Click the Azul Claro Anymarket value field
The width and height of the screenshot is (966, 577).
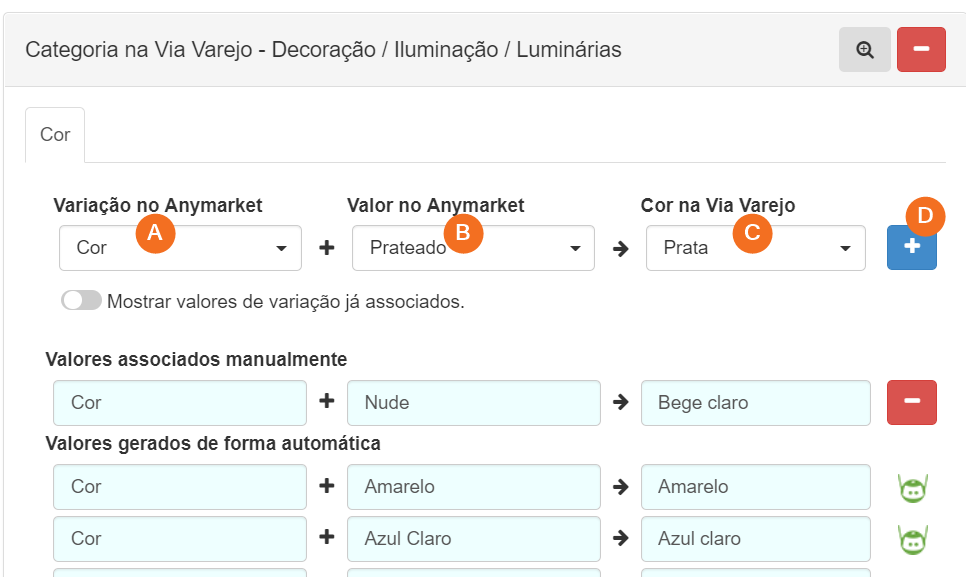pos(474,539)
